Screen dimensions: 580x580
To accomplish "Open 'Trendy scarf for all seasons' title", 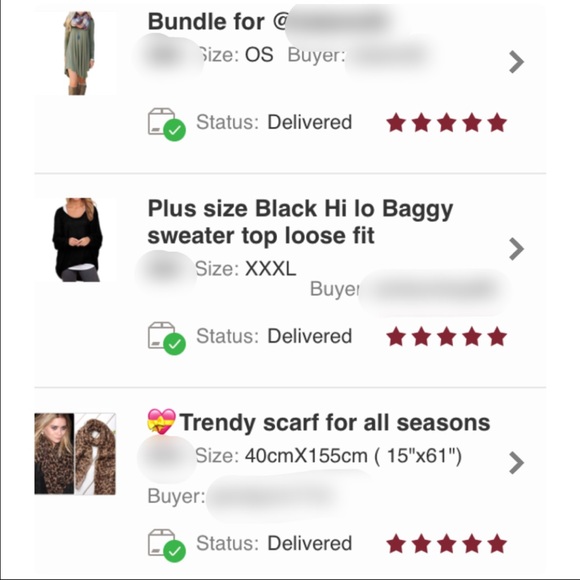I will pyautogui.click(x=335, y=422).
